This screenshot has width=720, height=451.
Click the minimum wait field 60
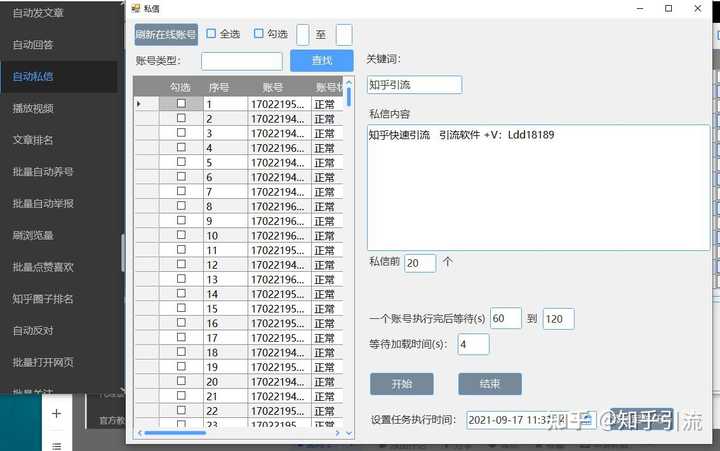[506, 318]
